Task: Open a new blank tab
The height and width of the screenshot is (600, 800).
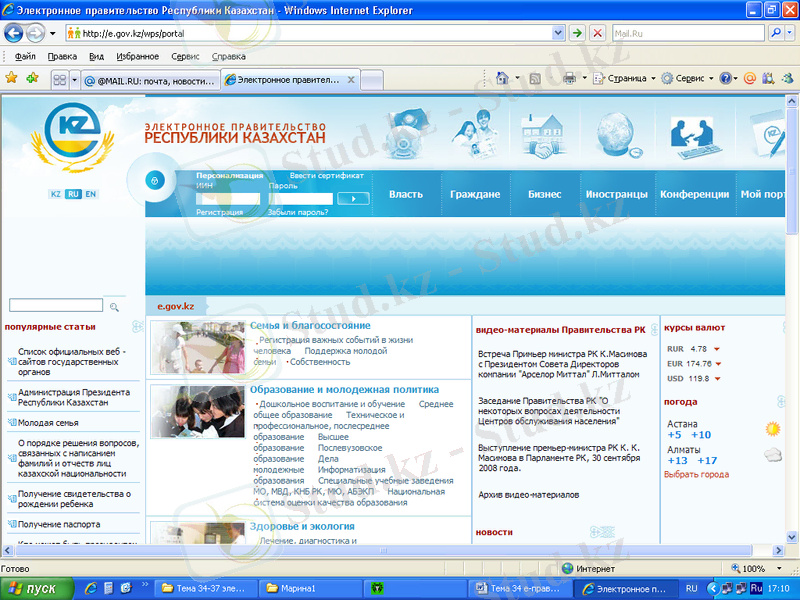Action: tap(372, 81)
